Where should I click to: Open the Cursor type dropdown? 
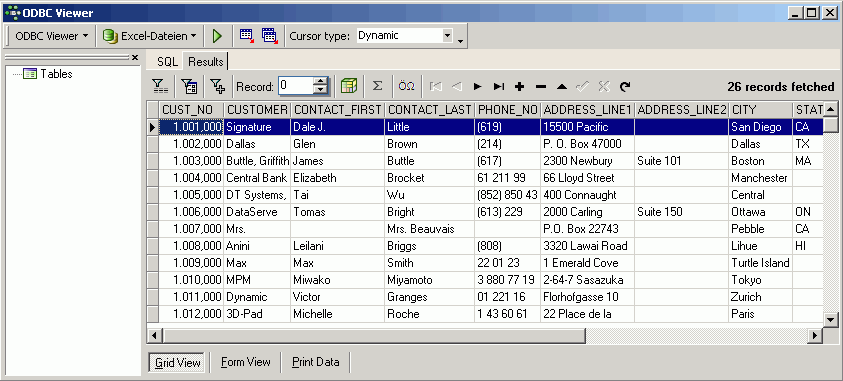447,36
